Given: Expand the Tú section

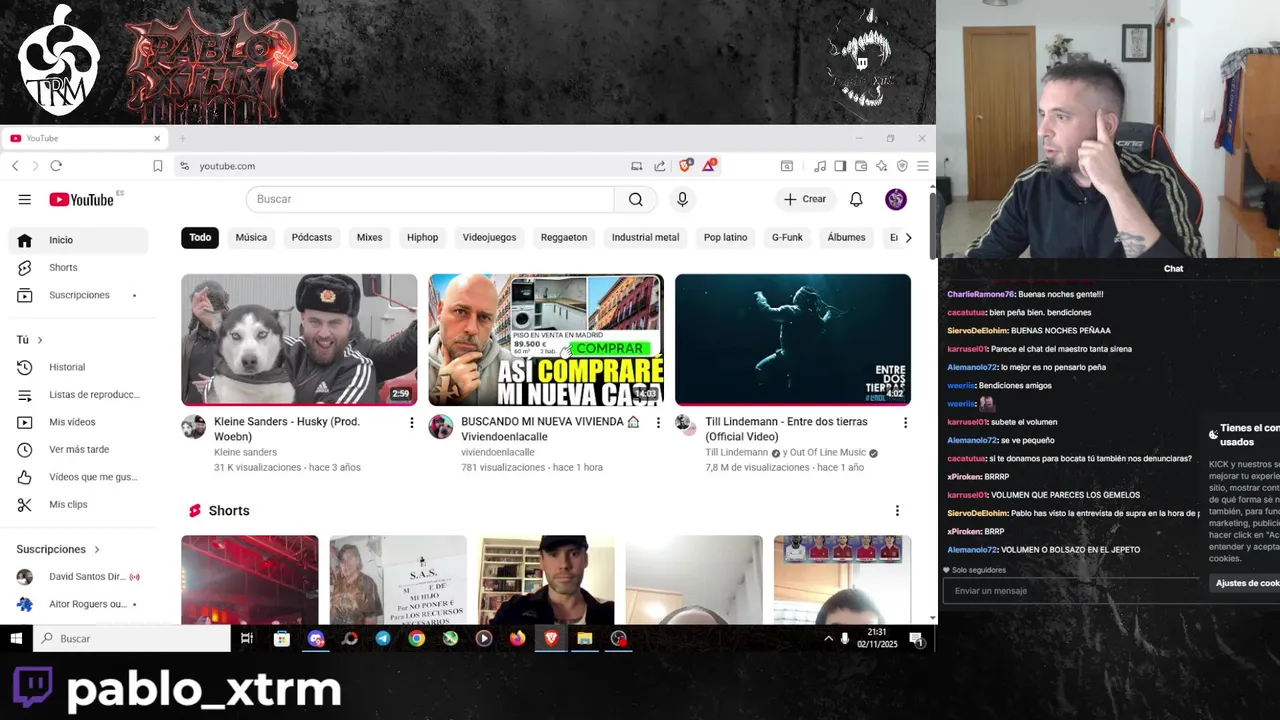Looking at the screenshot, I should click(x=29, y=340).
